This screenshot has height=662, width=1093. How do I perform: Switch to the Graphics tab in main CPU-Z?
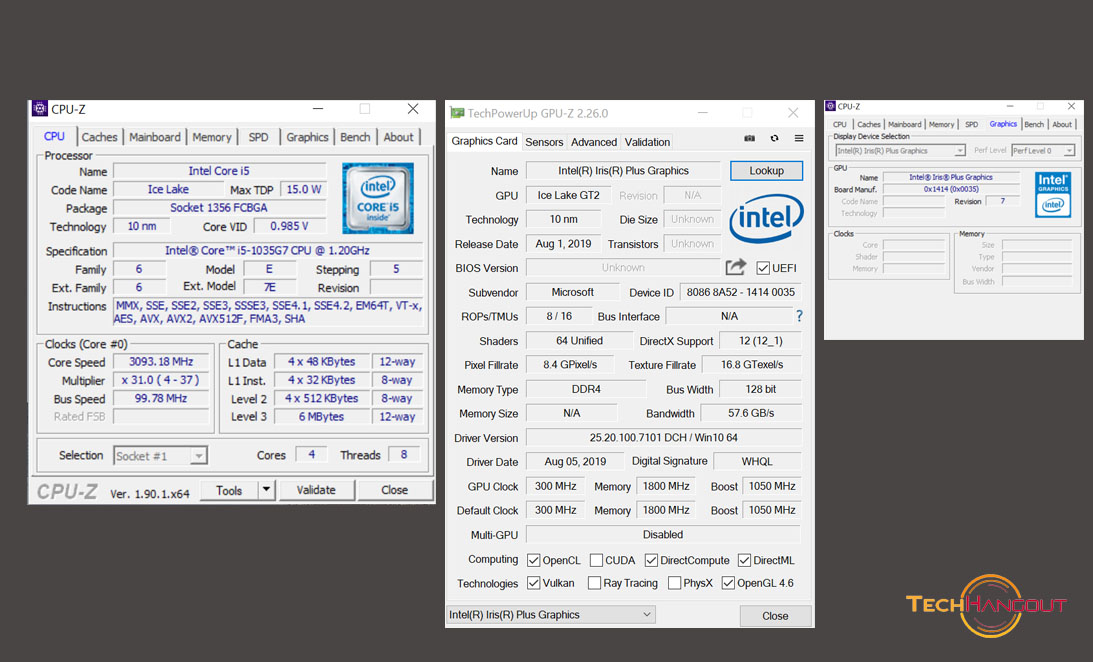(x=307, y=137)
